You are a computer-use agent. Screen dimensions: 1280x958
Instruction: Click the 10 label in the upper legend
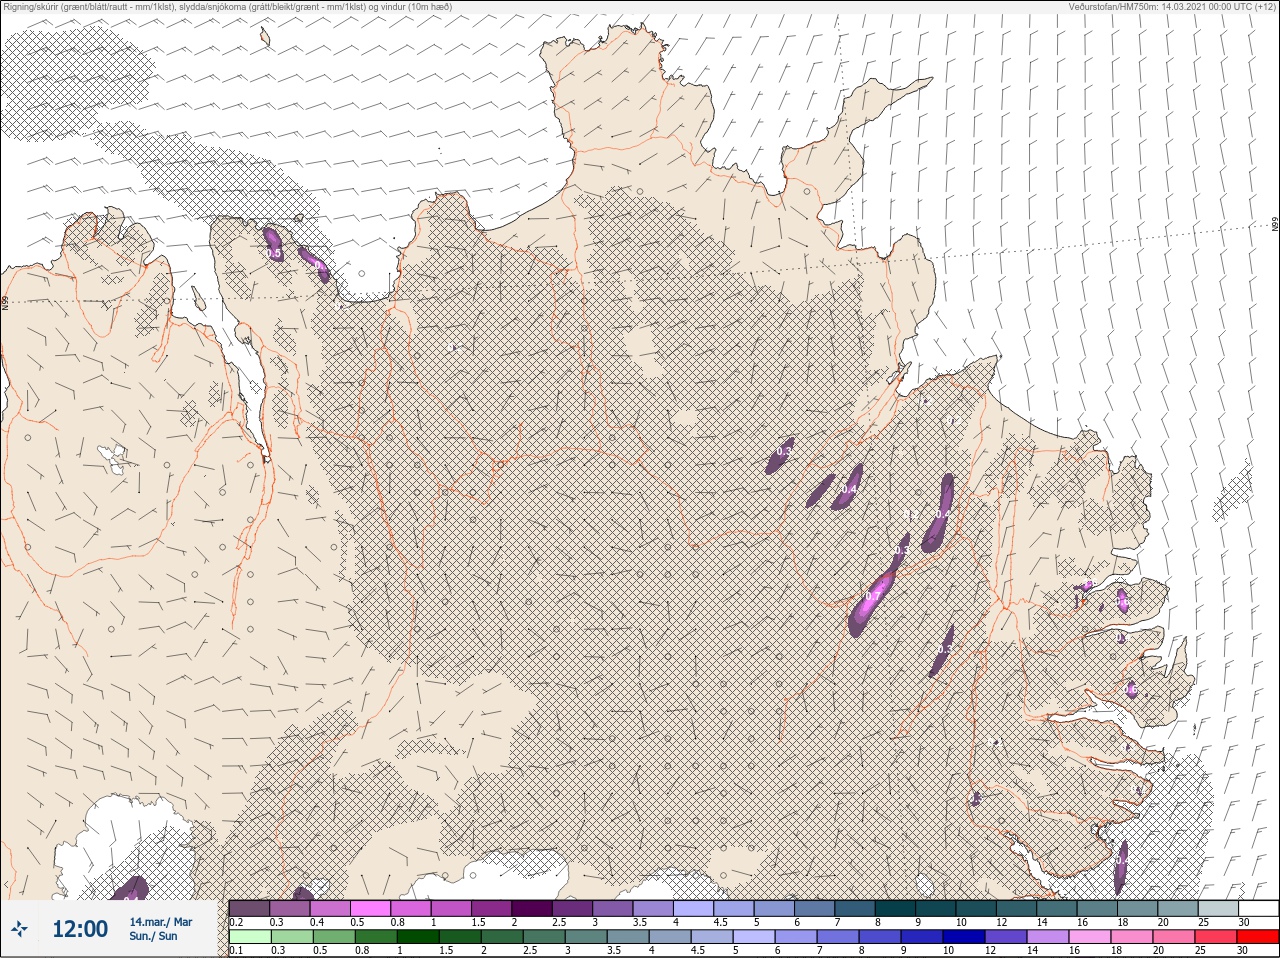961,922
